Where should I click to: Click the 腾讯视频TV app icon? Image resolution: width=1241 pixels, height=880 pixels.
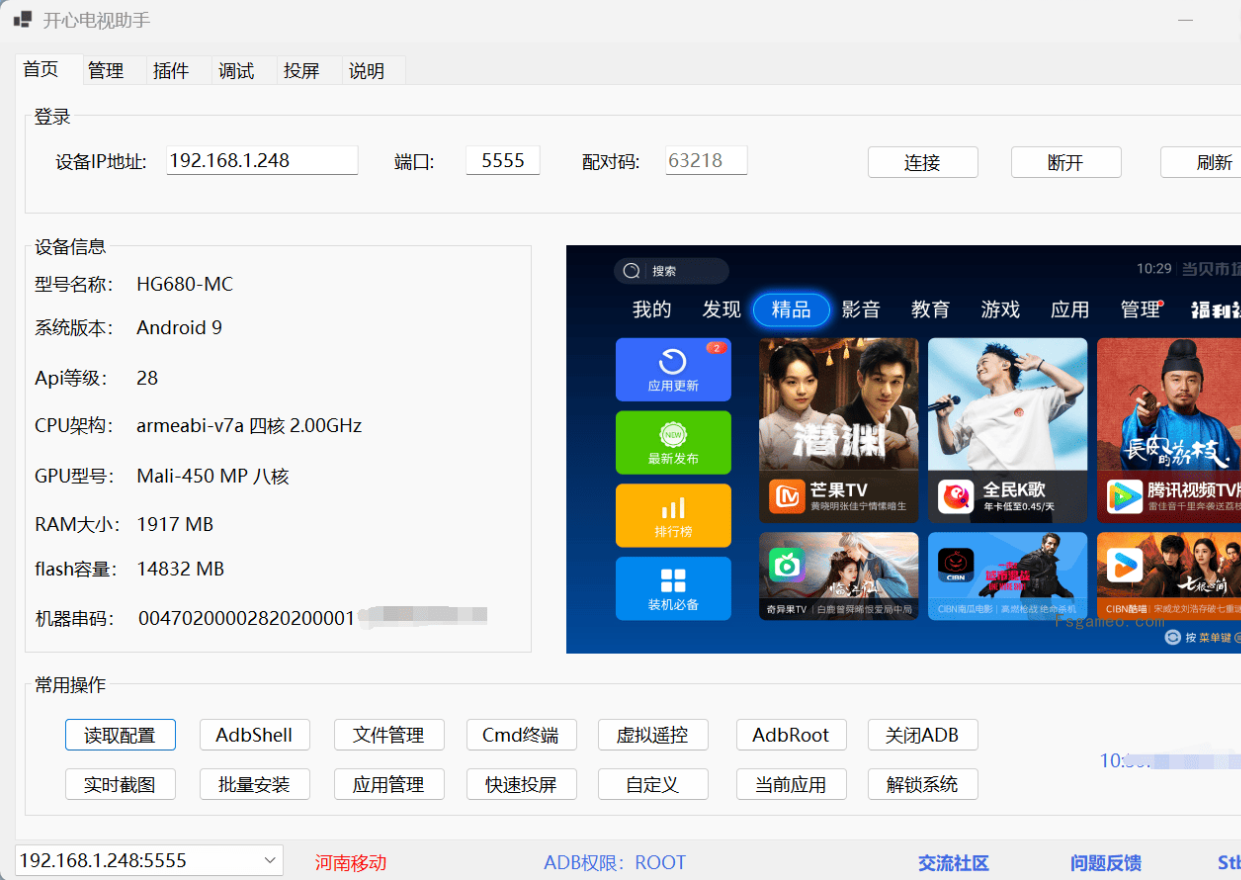[x=1125, y=497]
